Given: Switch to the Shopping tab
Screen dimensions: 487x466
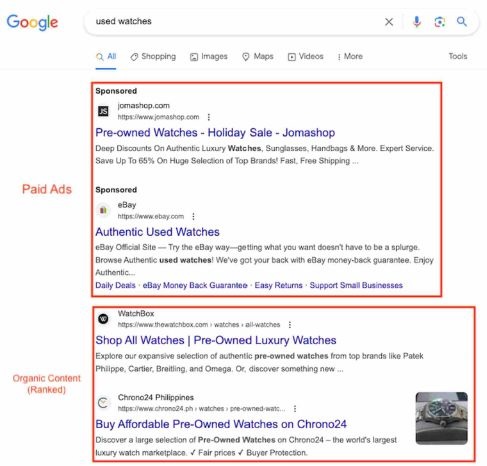Looking at the screenshot, I should (153, 57).
